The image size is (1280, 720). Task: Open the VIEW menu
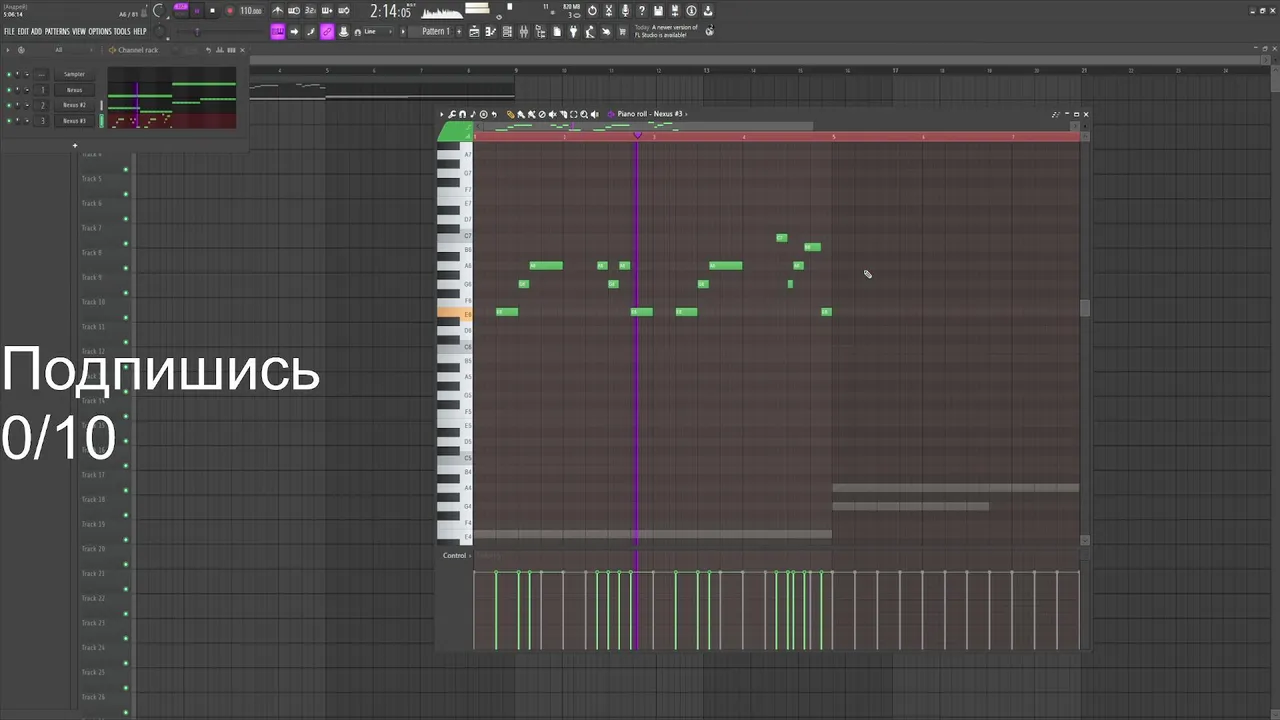79,31
